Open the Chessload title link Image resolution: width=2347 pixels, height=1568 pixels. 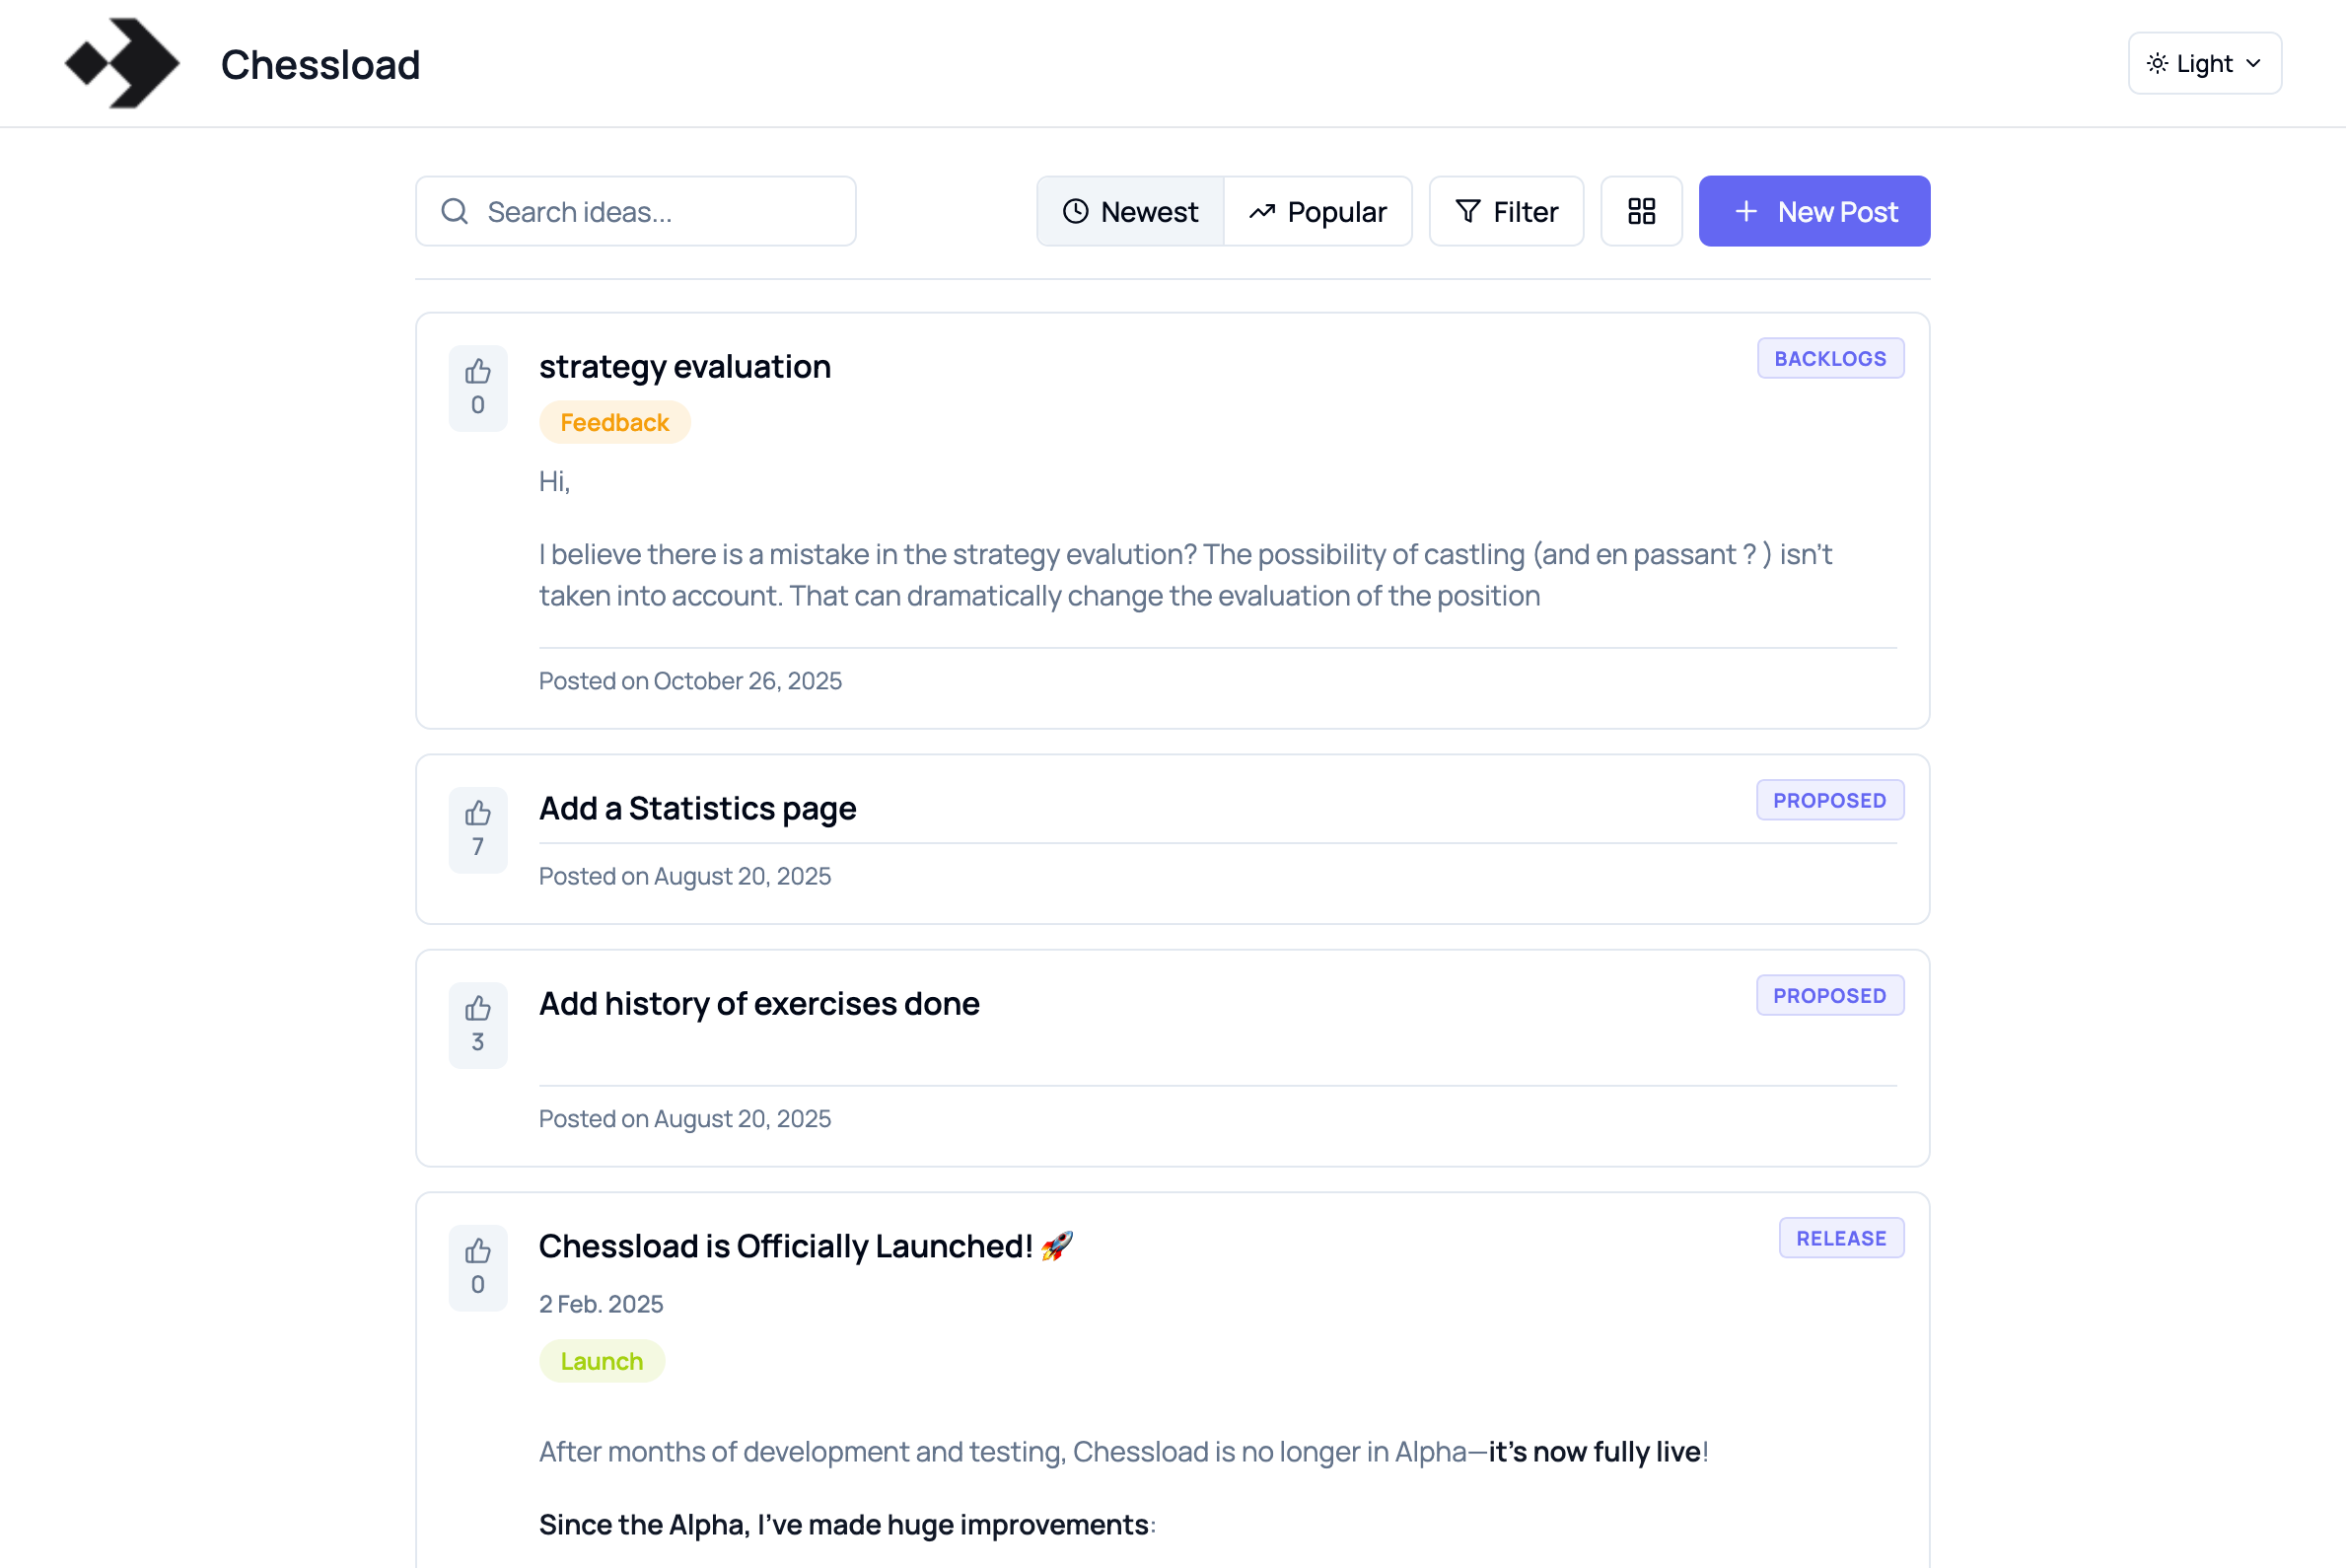click(x=320, y=65)
